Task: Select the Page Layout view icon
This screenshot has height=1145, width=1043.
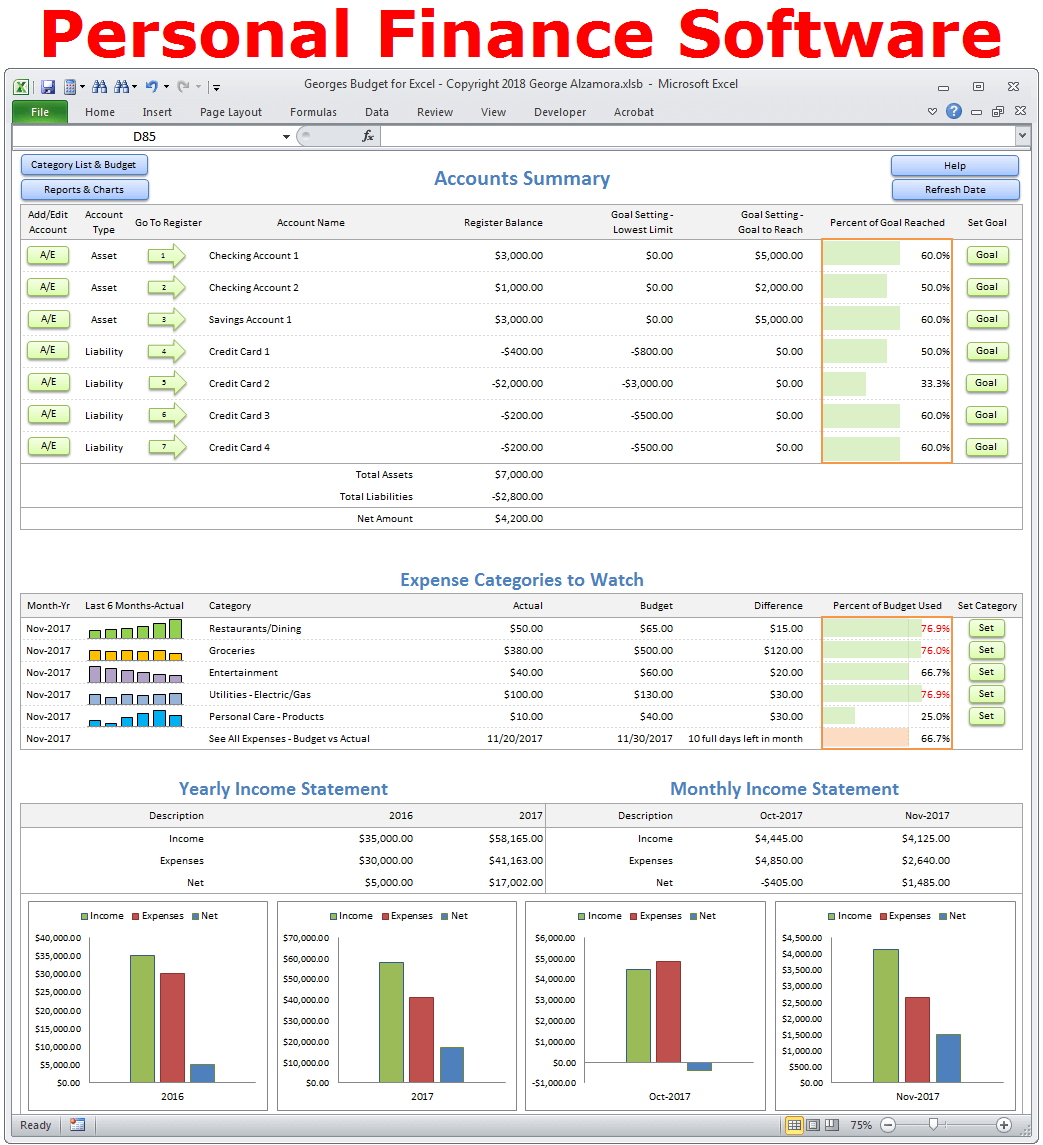Action: coord(814,1125)
